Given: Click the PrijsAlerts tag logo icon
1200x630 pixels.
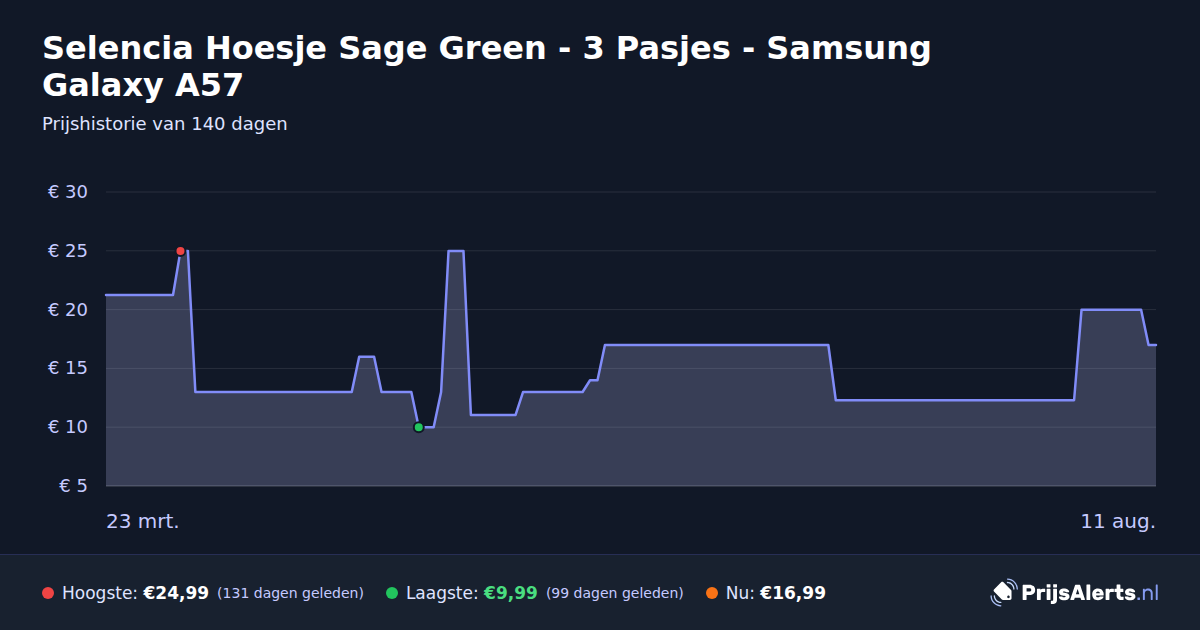Looking at the screenshot, I should click(x=1003, y=593).
